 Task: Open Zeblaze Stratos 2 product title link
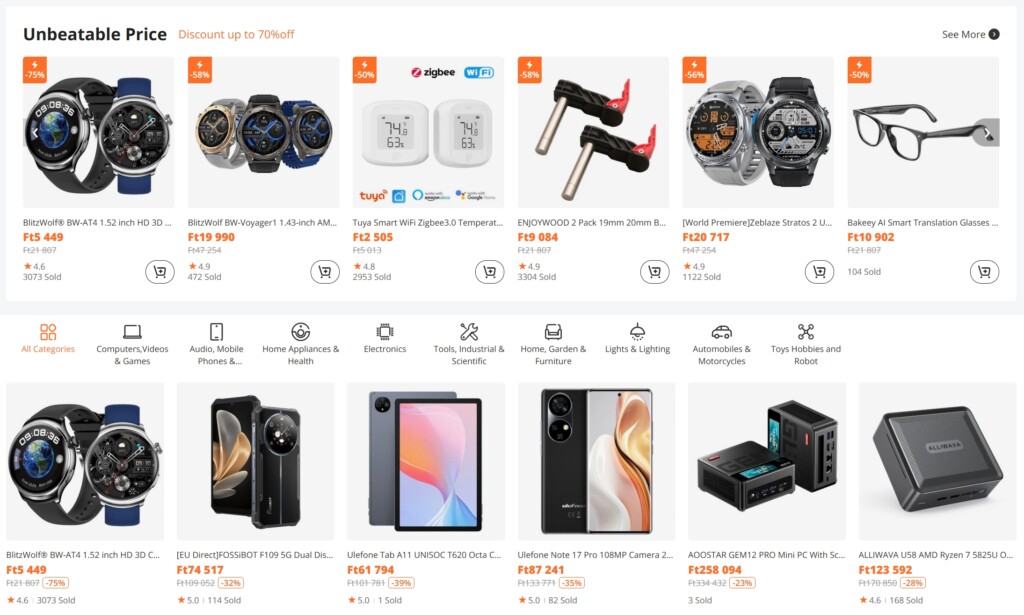pos(757,223)
